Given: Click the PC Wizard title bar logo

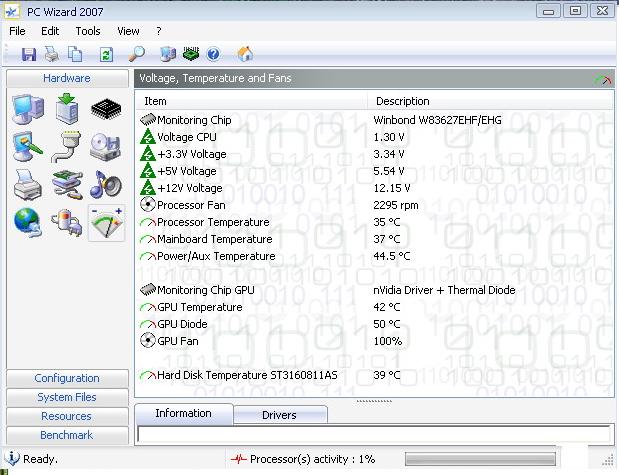Looking at the screenshot, I should click(x=12, y=12).
